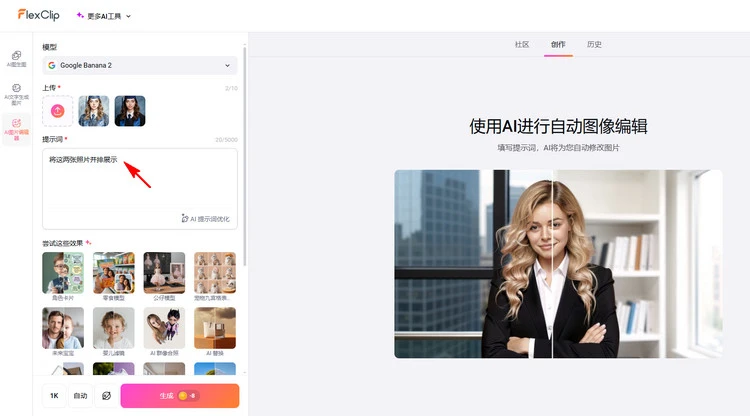Image resolution: width=750 pixels, height=416 pixels.
Task: Open the AI文字生成图片 sidebar tool
Action: pyautogui.click(x=16, y=93)
